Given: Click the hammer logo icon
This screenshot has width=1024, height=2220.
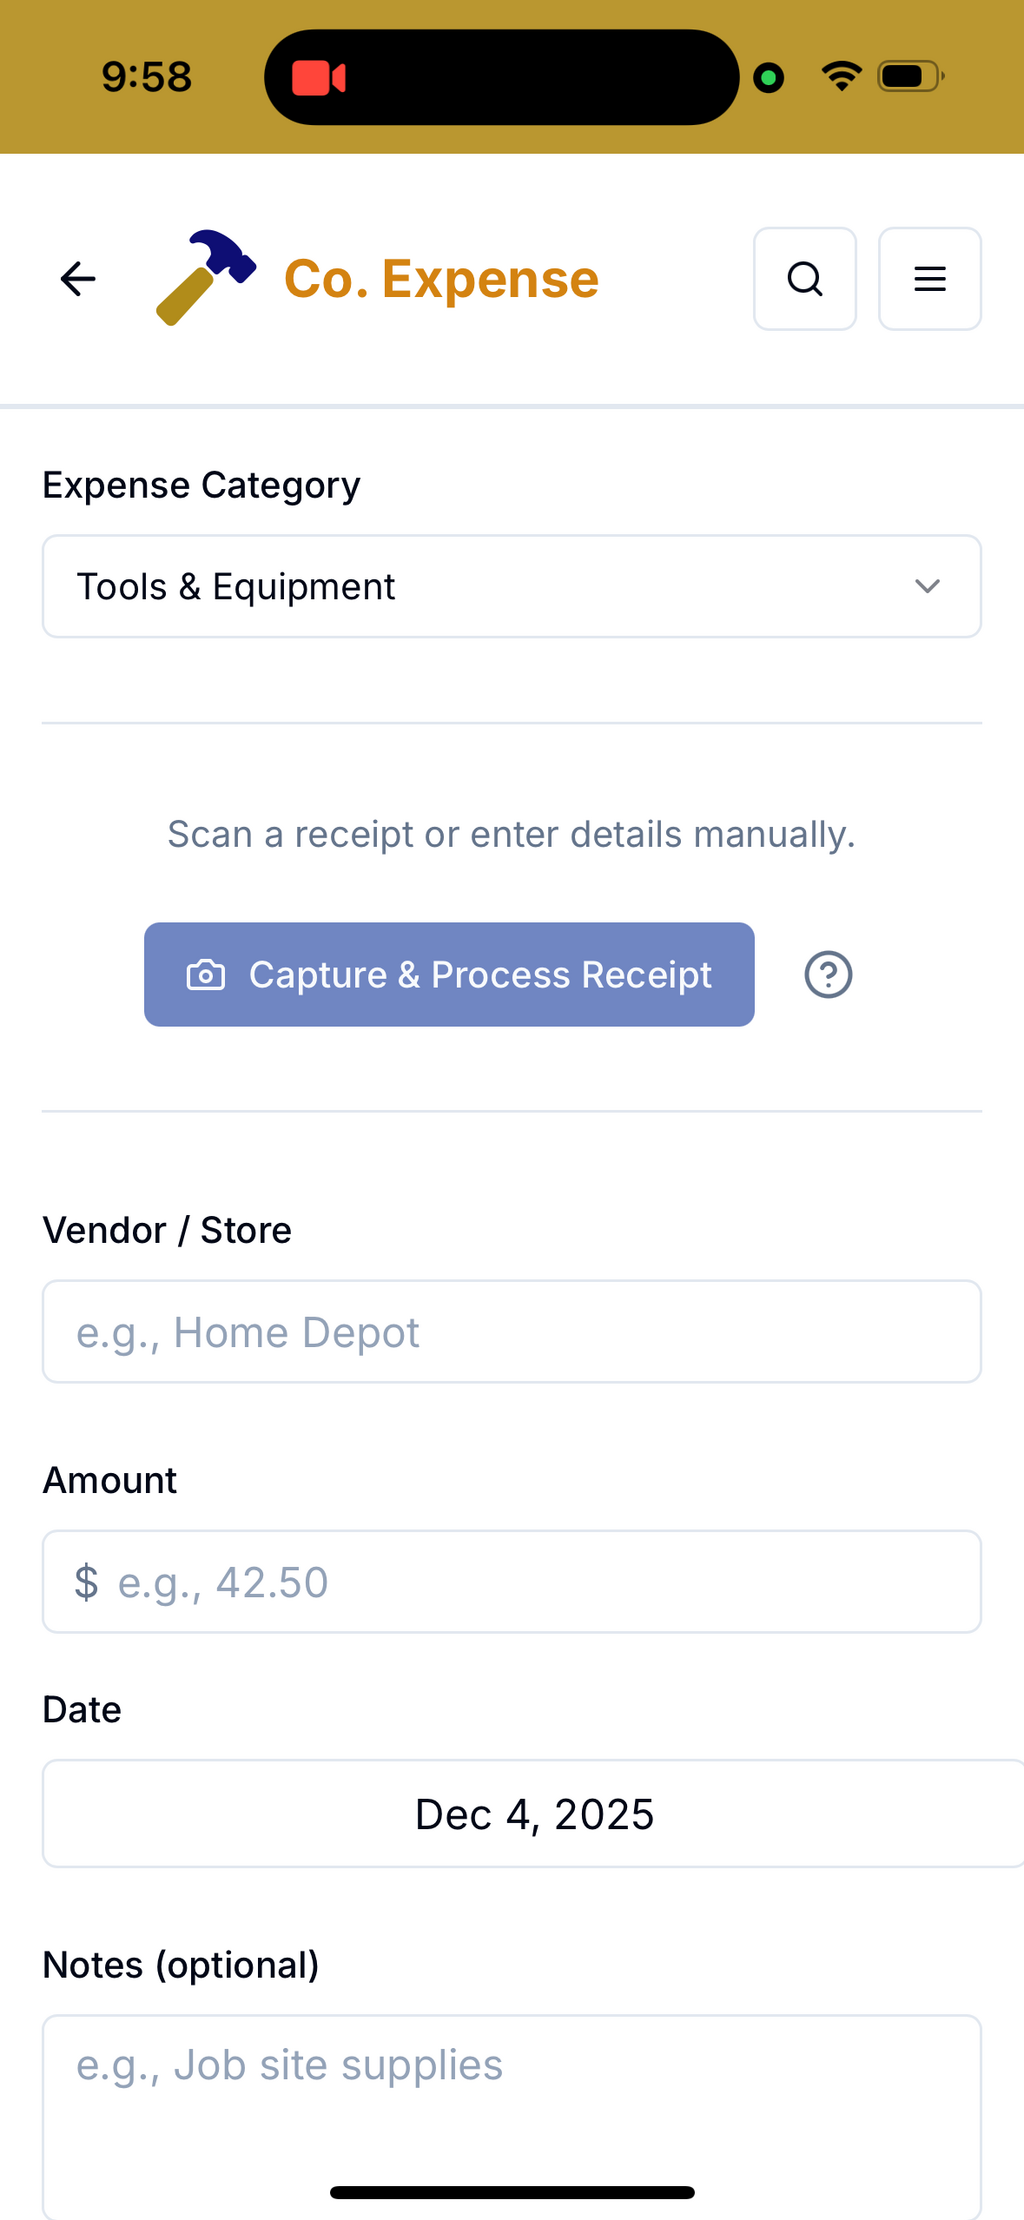Looking at the screenshot, I should tap(206, 278).
